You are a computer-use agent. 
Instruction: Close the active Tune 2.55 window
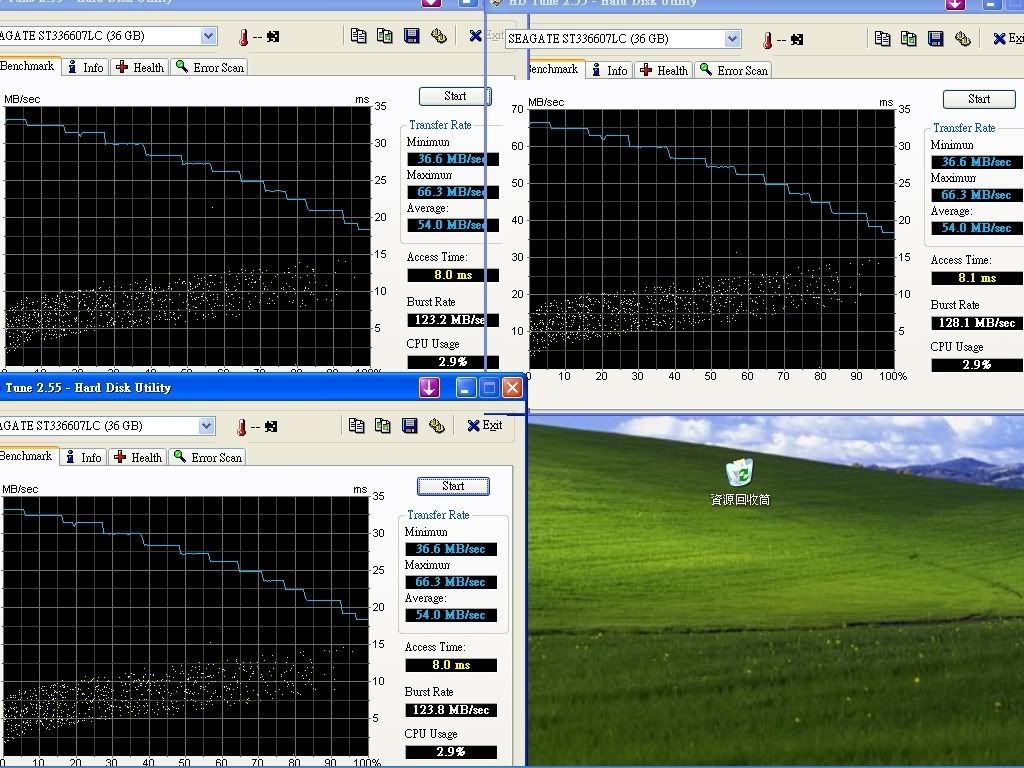click(x=513, y=387)
